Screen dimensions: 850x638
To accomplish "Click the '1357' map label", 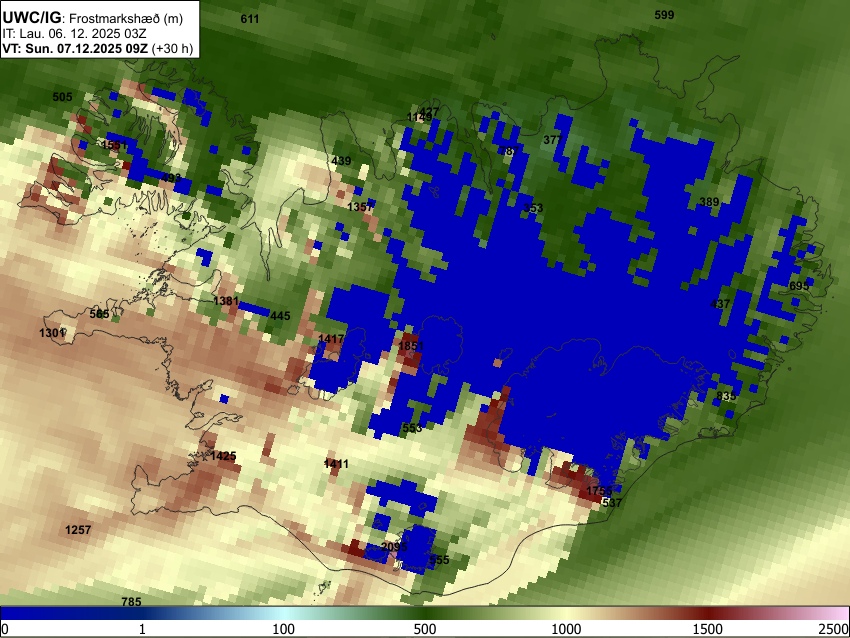I will click(x=360, y=207).
